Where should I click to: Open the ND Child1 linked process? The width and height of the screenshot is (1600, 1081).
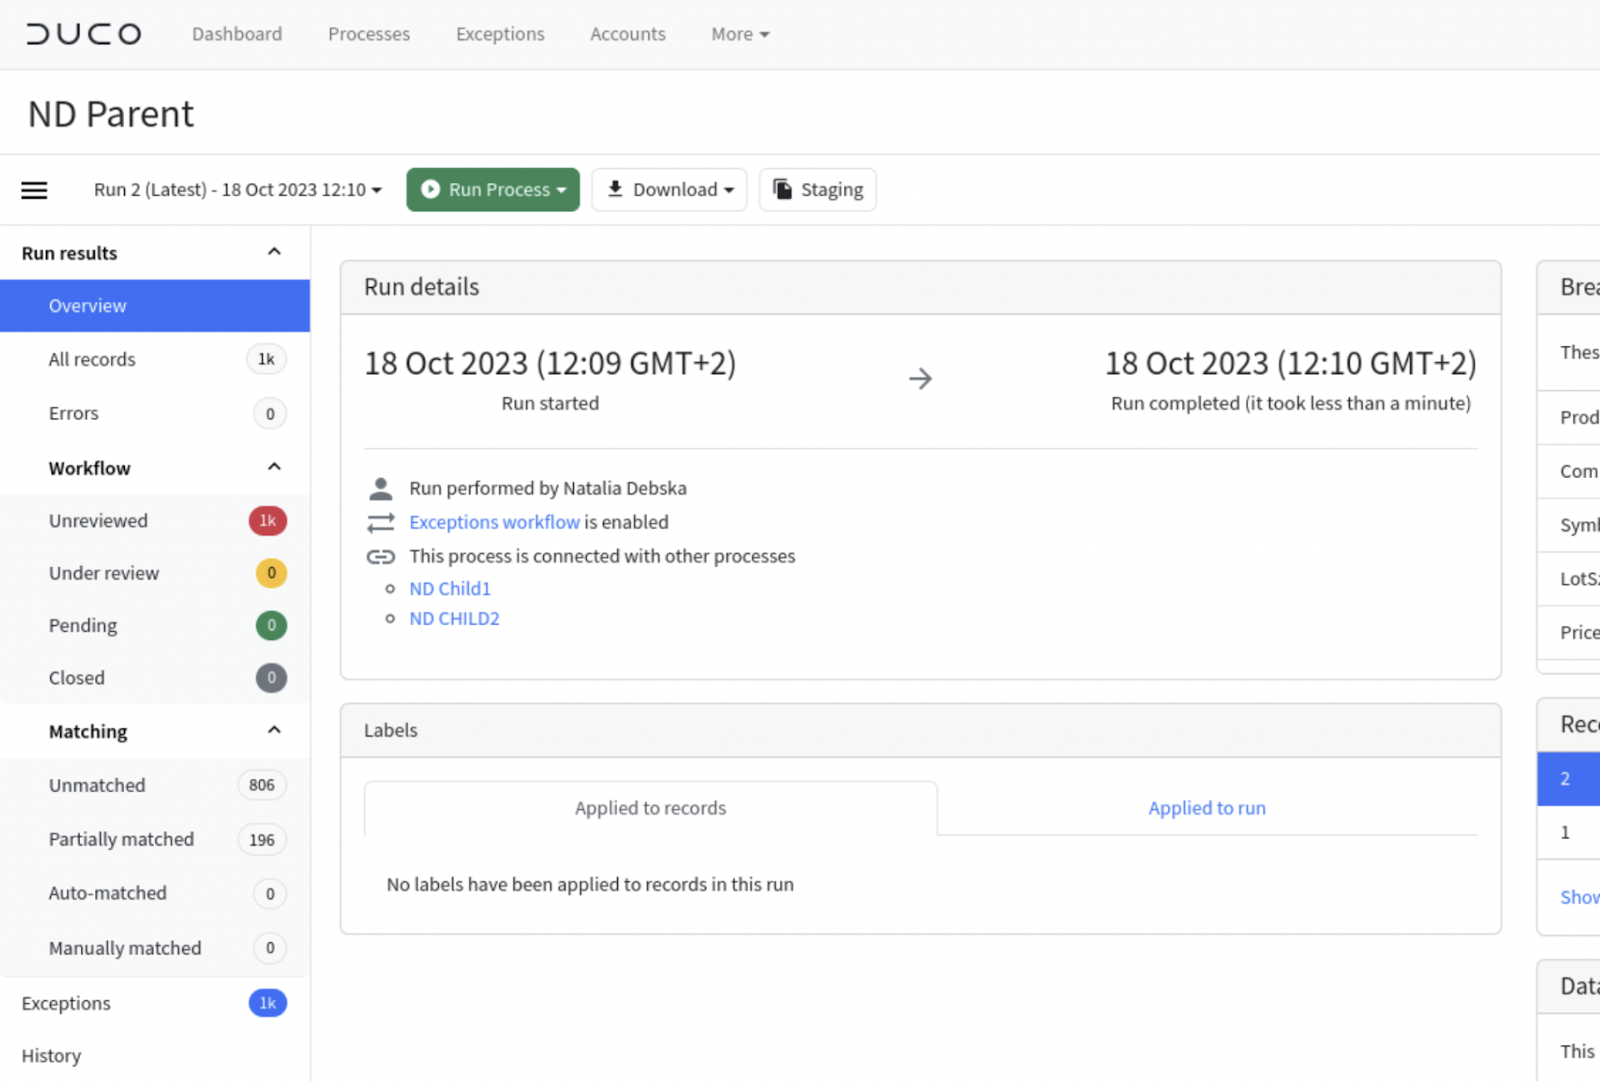449,588
